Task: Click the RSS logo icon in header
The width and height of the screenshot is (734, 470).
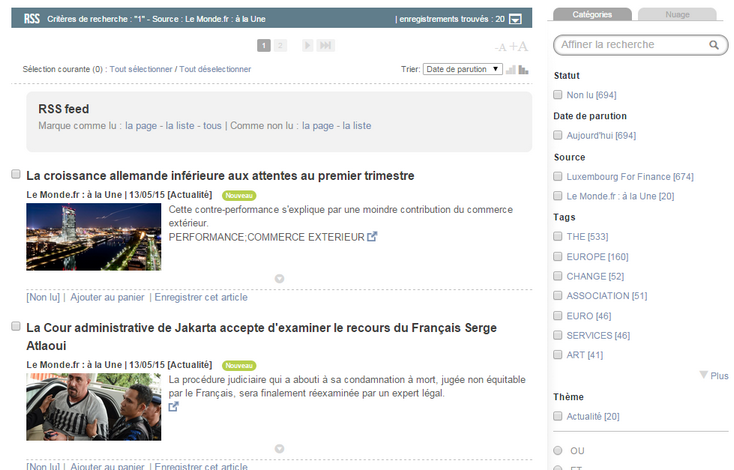Action: pos(32,19)
